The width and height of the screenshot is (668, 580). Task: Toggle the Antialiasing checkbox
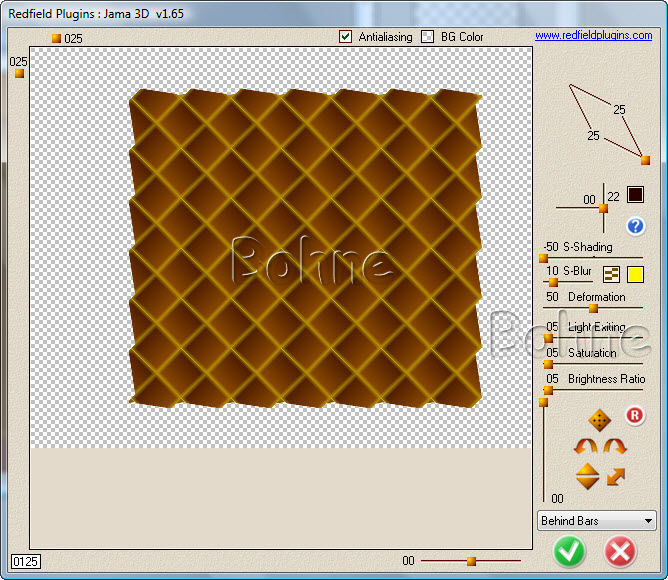[x=346, y=37]
